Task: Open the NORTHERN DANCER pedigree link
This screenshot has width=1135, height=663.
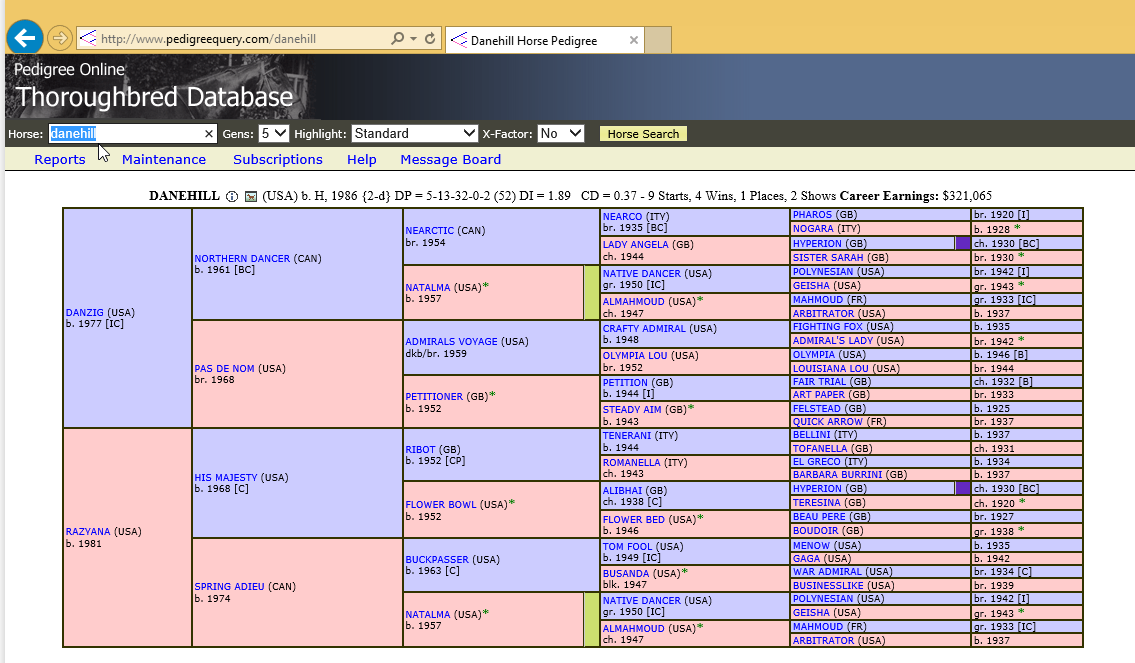Action: (242, 259)
